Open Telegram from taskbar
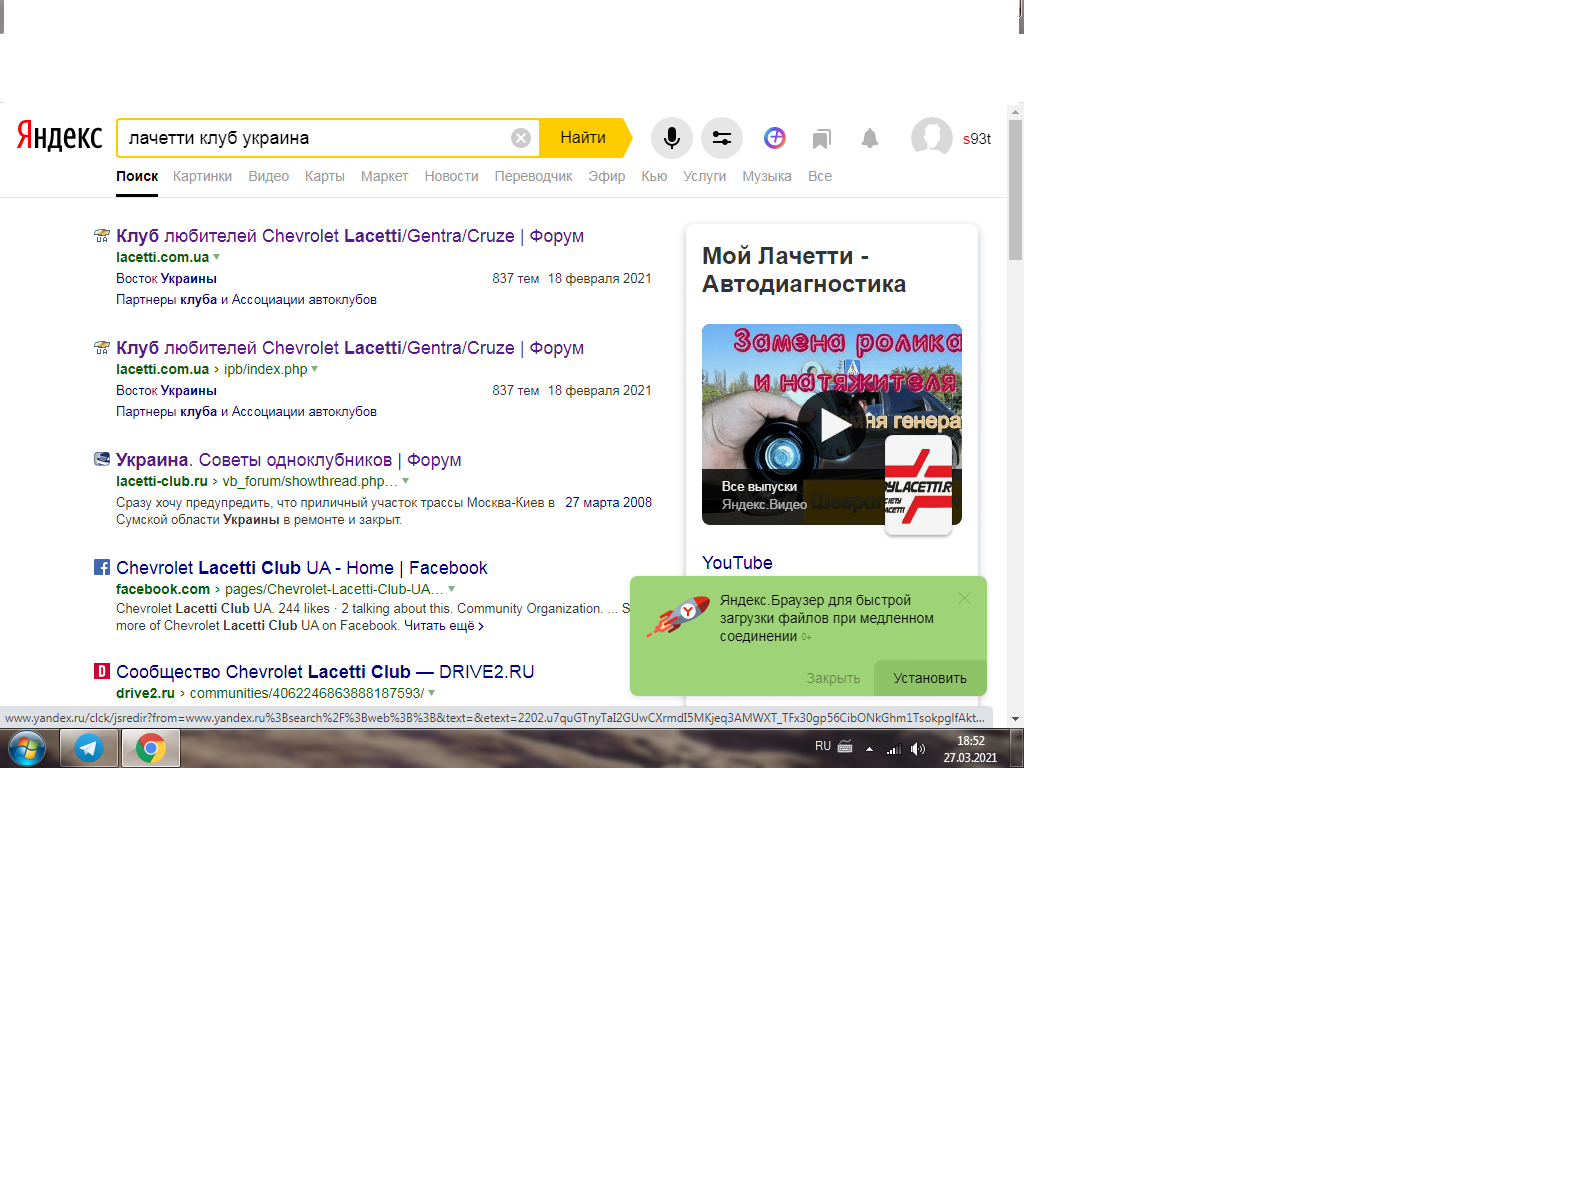The width and height of the screenshot is (1588, 1200). coord(89,748)
